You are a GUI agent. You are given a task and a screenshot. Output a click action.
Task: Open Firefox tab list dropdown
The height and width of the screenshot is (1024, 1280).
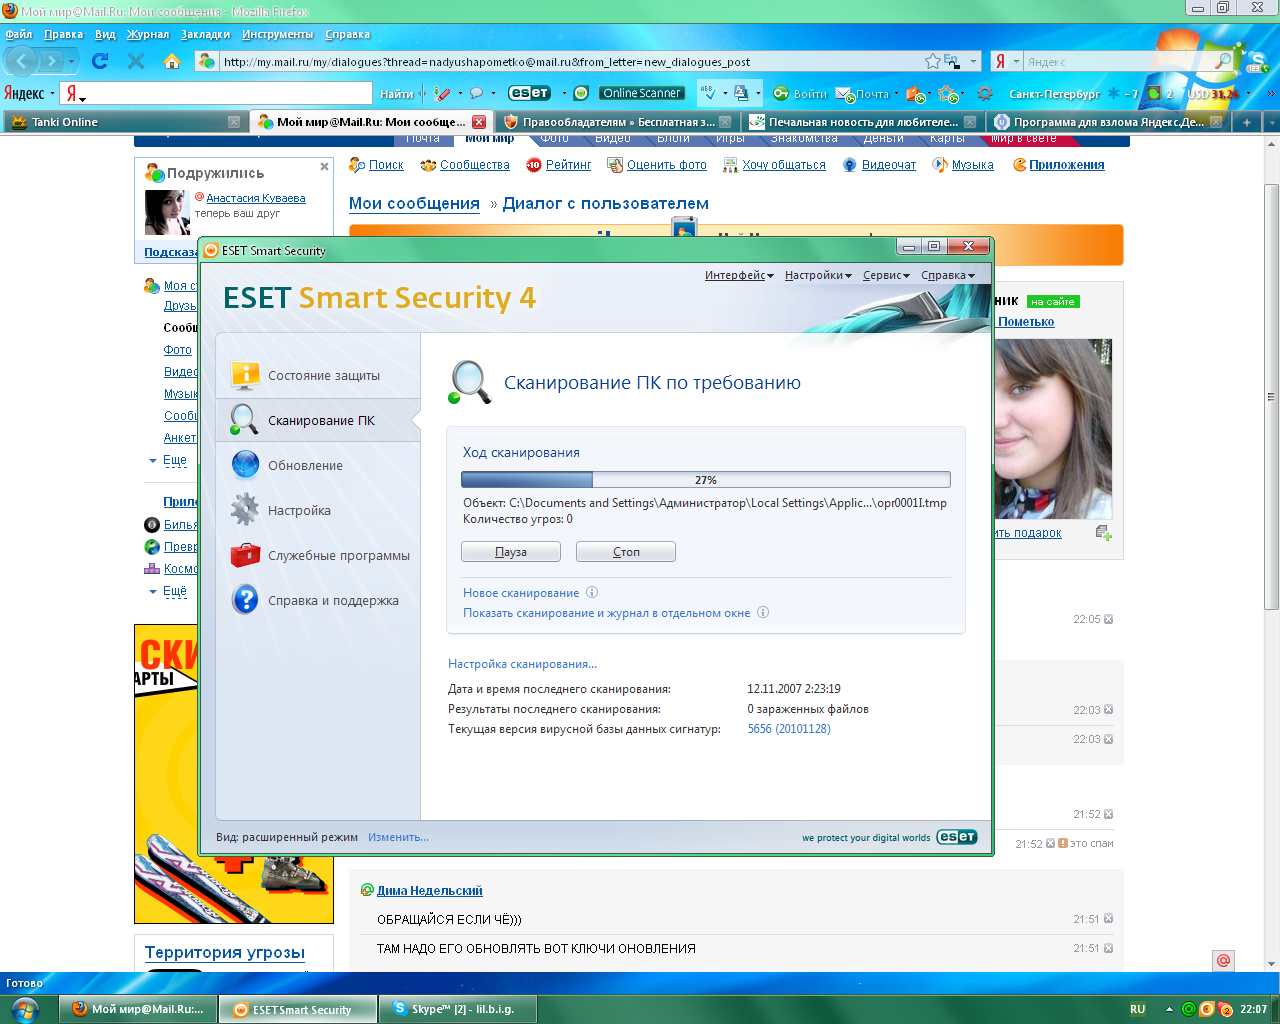1272,122
